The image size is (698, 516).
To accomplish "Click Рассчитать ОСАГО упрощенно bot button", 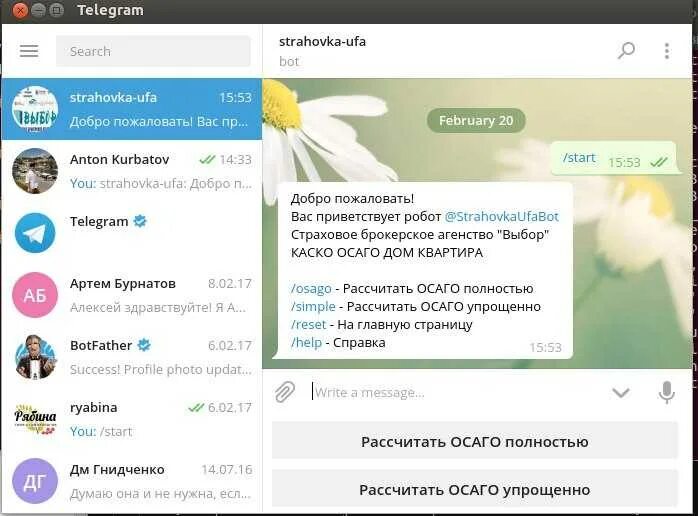I will coord(475,490).
